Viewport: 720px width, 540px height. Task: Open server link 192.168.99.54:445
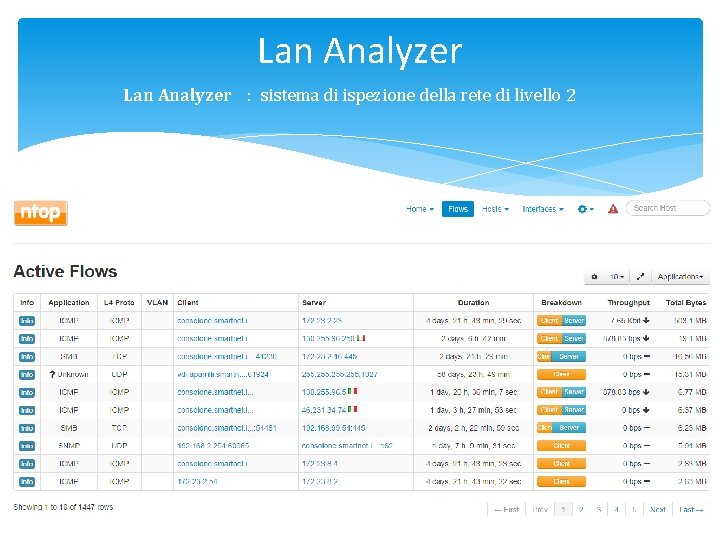click(x=333, y=428)
